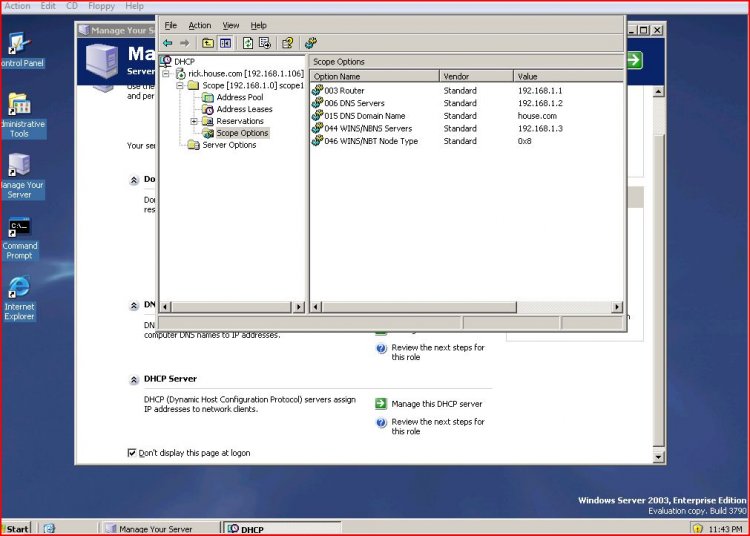Click the Manage Your Server vertical scrollbar thumb
Image resolution: width=750 pixels, height=536 pixels.
[659, 290]
